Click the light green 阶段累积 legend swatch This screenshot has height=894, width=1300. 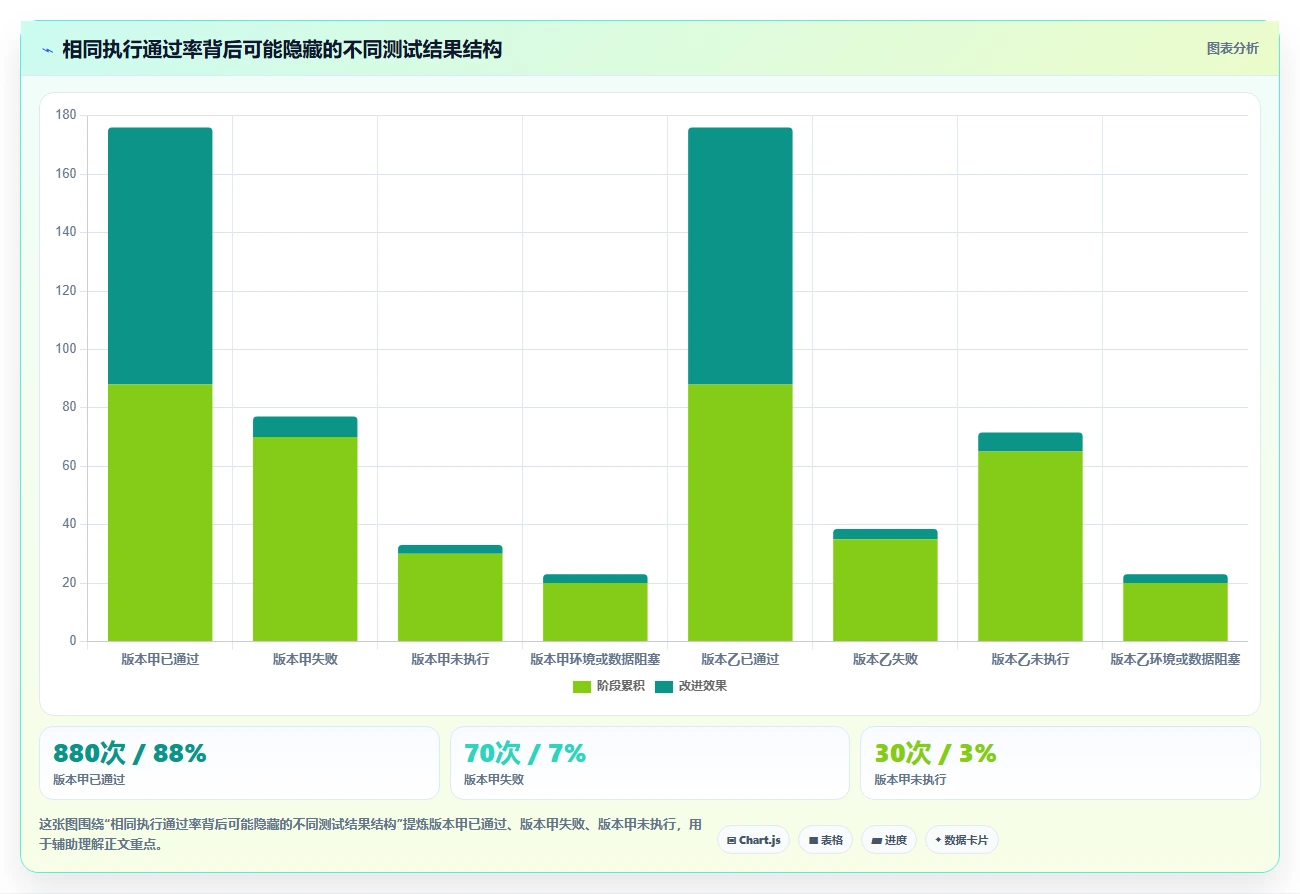(582, 686)
